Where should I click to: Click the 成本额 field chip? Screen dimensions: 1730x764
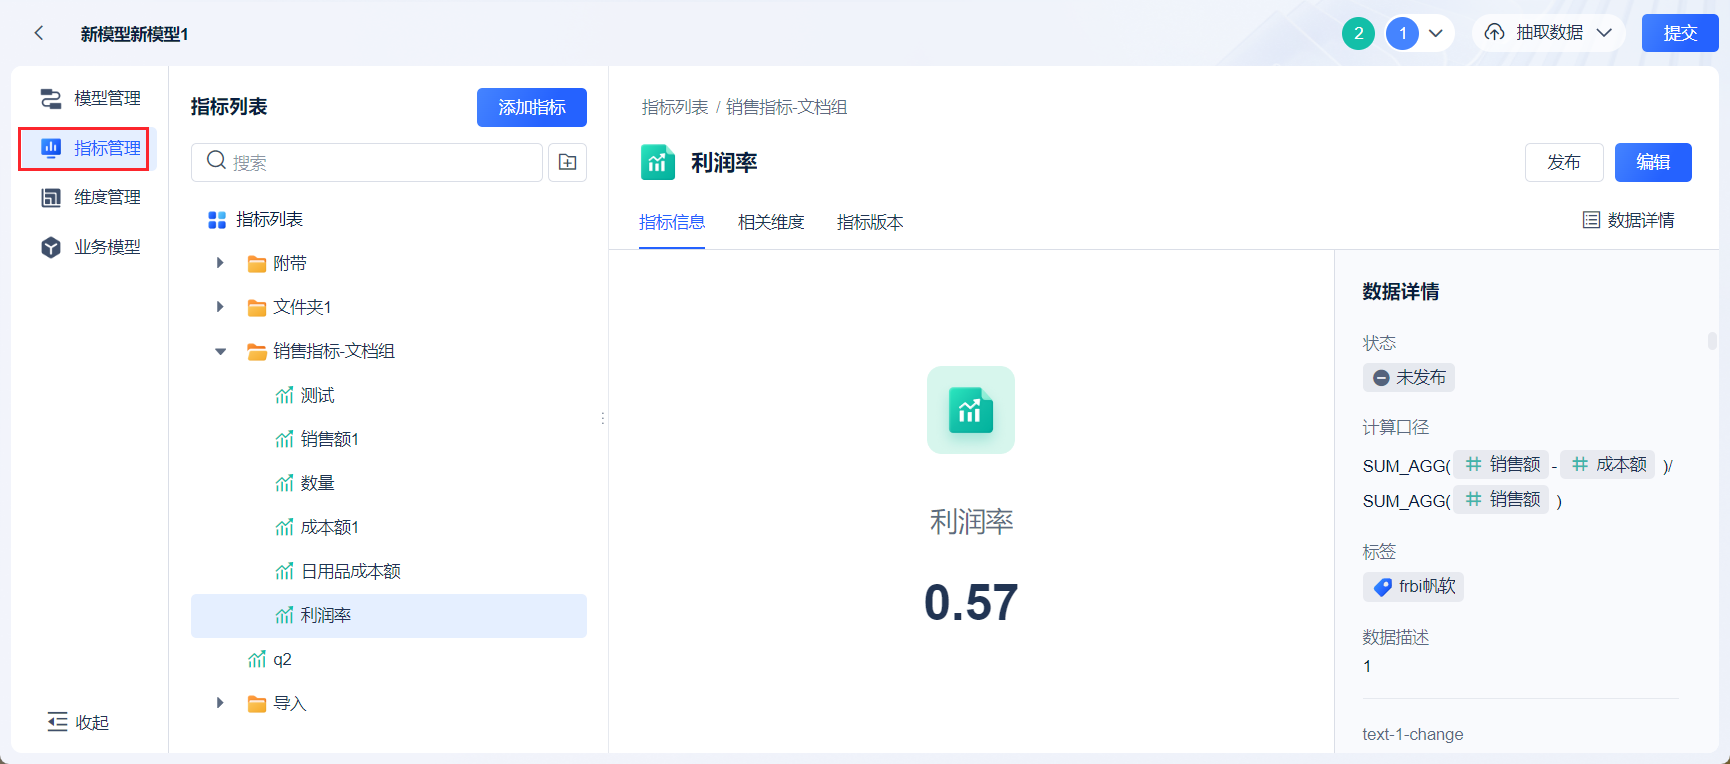click(x=1608, y=464)
